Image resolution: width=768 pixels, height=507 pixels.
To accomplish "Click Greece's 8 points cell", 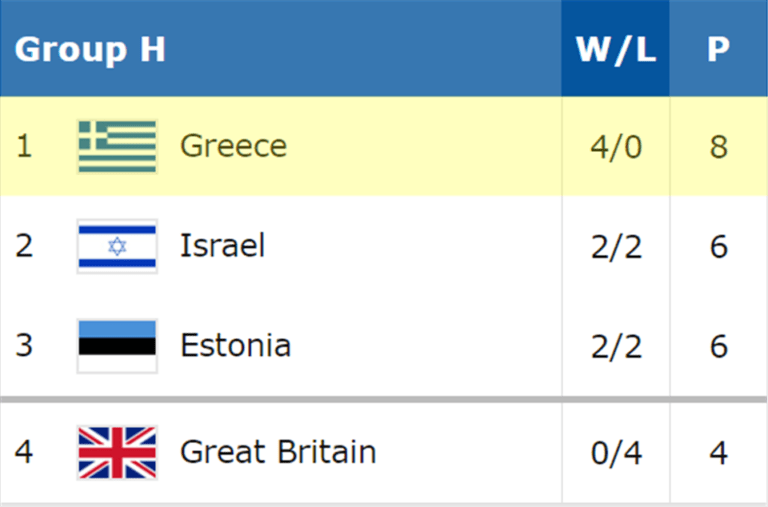I will (718, 147).
